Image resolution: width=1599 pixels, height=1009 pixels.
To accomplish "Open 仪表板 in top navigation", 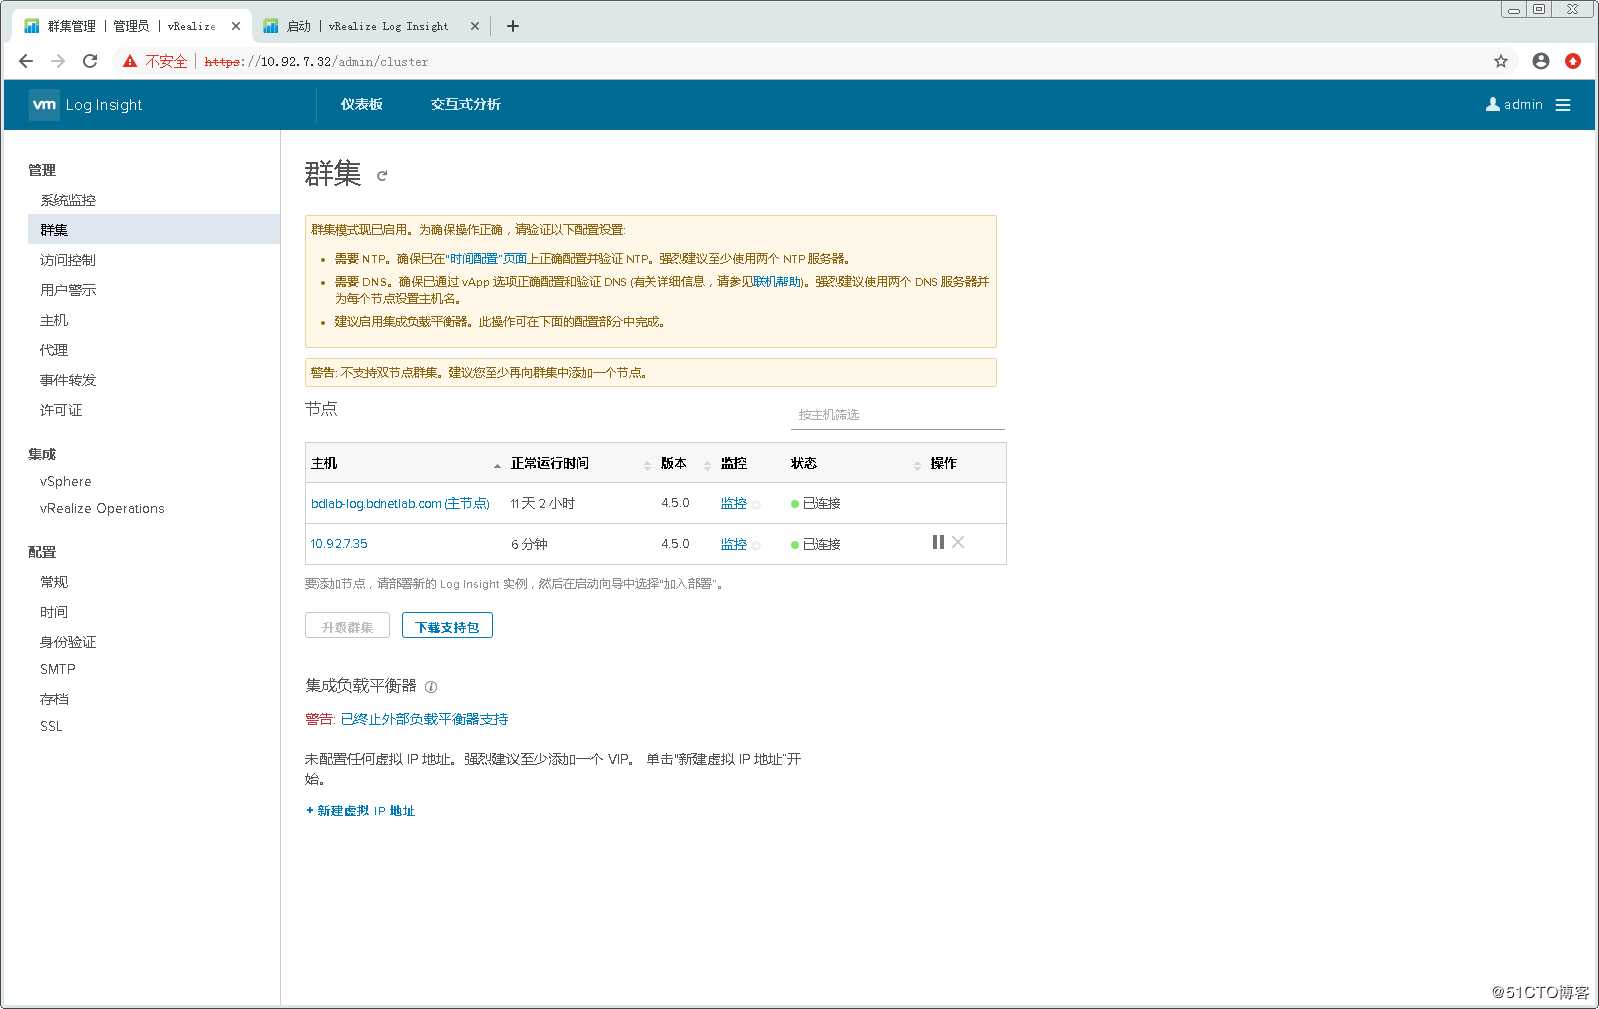I will (362, 105).
